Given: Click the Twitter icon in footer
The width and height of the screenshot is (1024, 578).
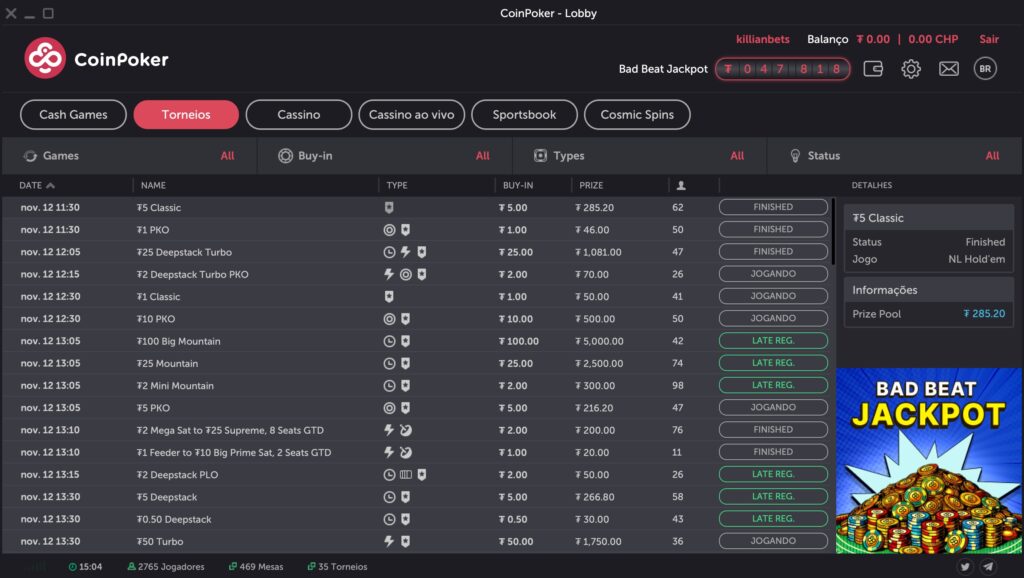Looking at the screenshot, I should pyautogui.click(x=965, y=566).
